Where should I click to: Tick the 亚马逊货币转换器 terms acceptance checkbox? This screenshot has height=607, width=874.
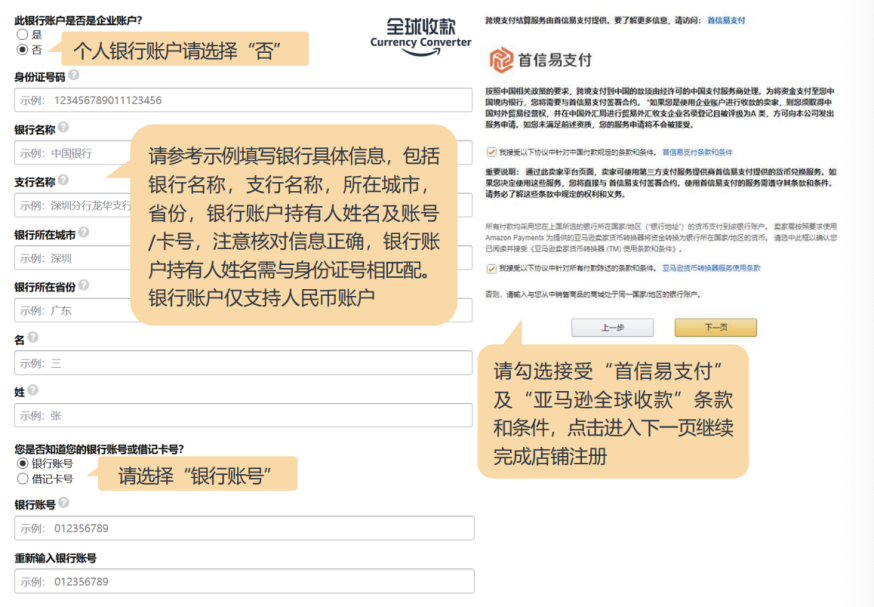click(491, 268)
